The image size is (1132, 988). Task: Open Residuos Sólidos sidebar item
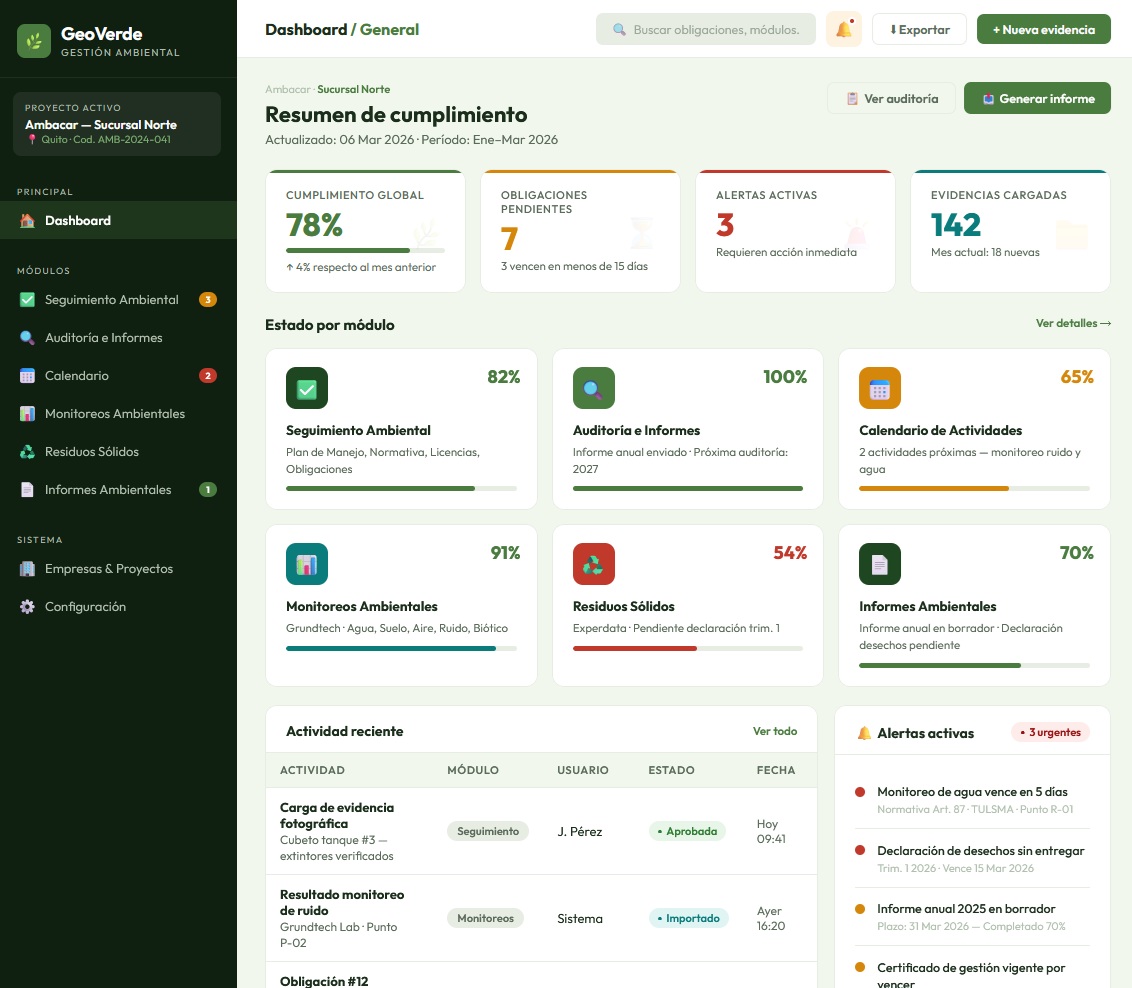(118, 452)
